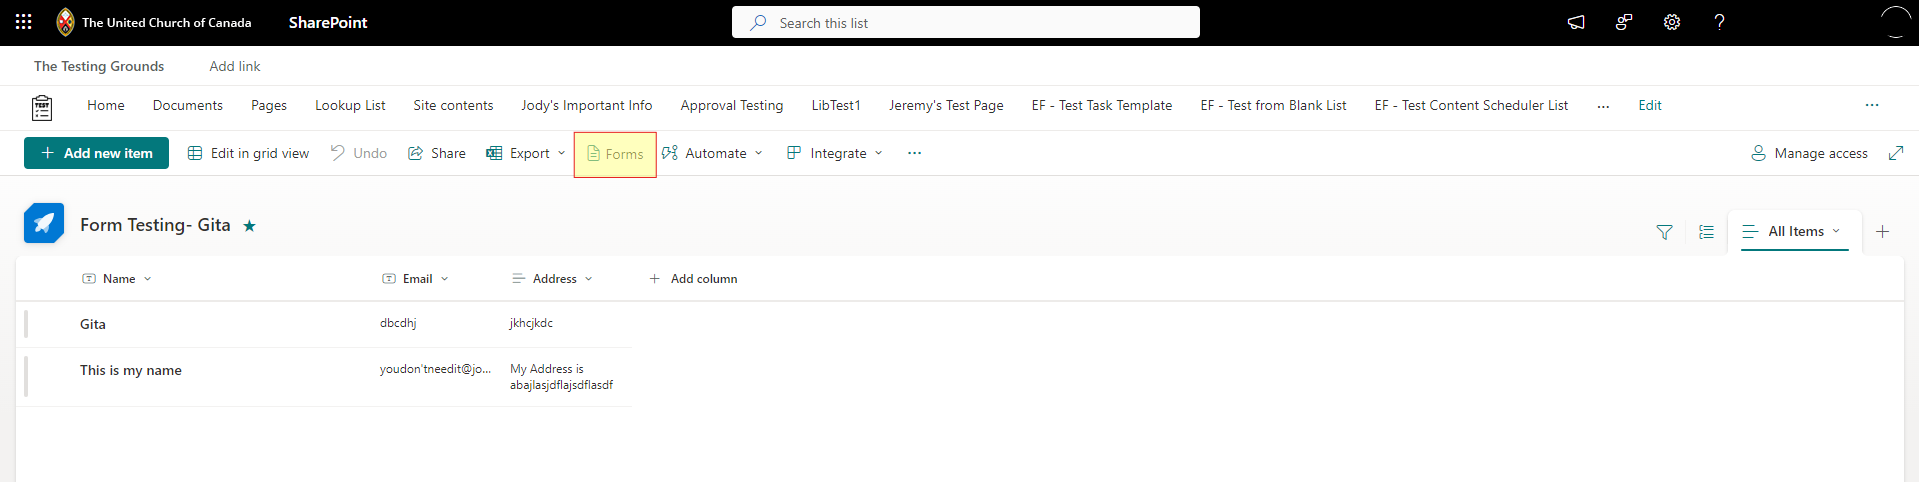Click the Add new item button
1919x482 pixels.
click(x=96, y=153)
